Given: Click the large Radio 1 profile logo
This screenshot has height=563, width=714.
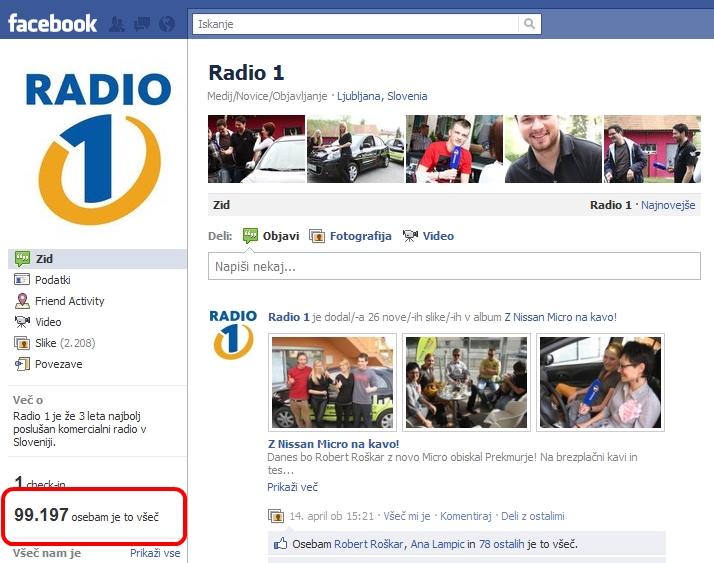Looking at the screenshot, I should coord(98,148).
